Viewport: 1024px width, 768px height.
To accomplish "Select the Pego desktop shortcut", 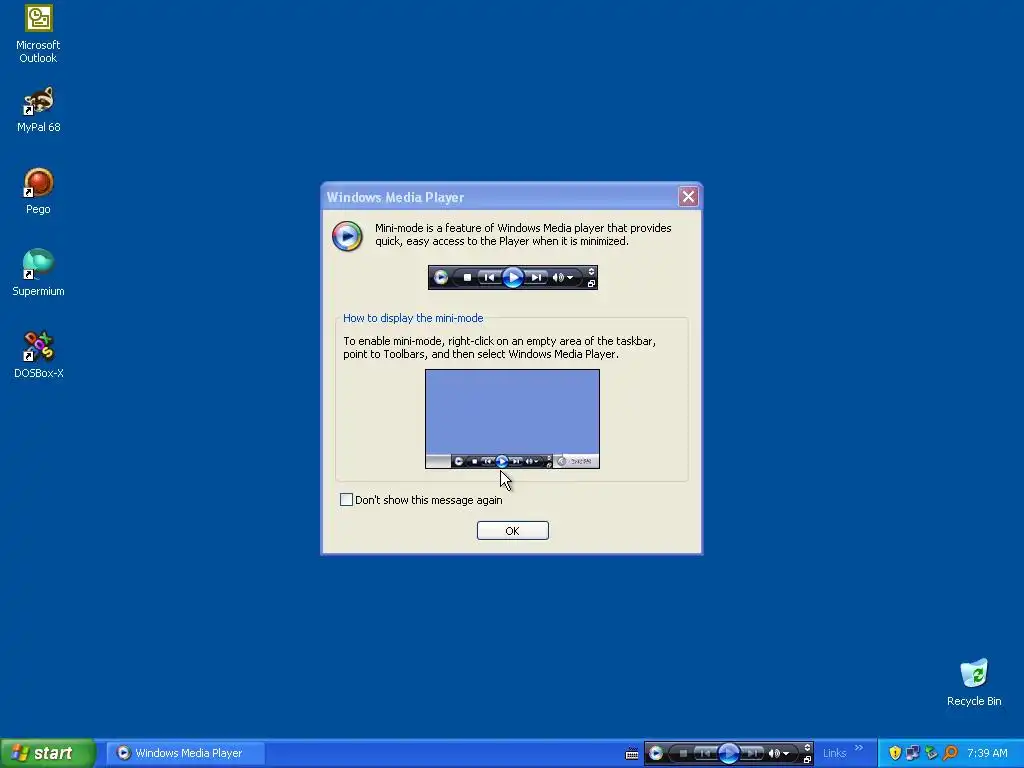I will pos(38,191).
